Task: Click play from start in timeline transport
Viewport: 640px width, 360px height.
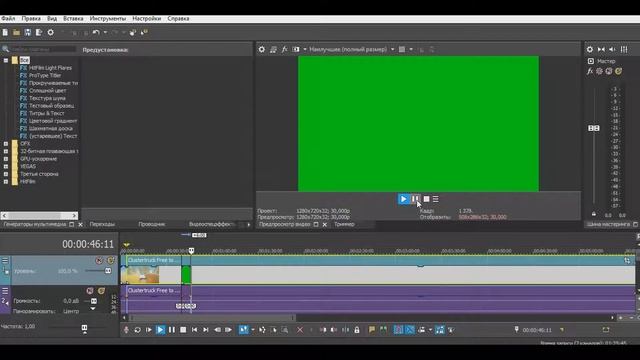Action: click(149, 330)
